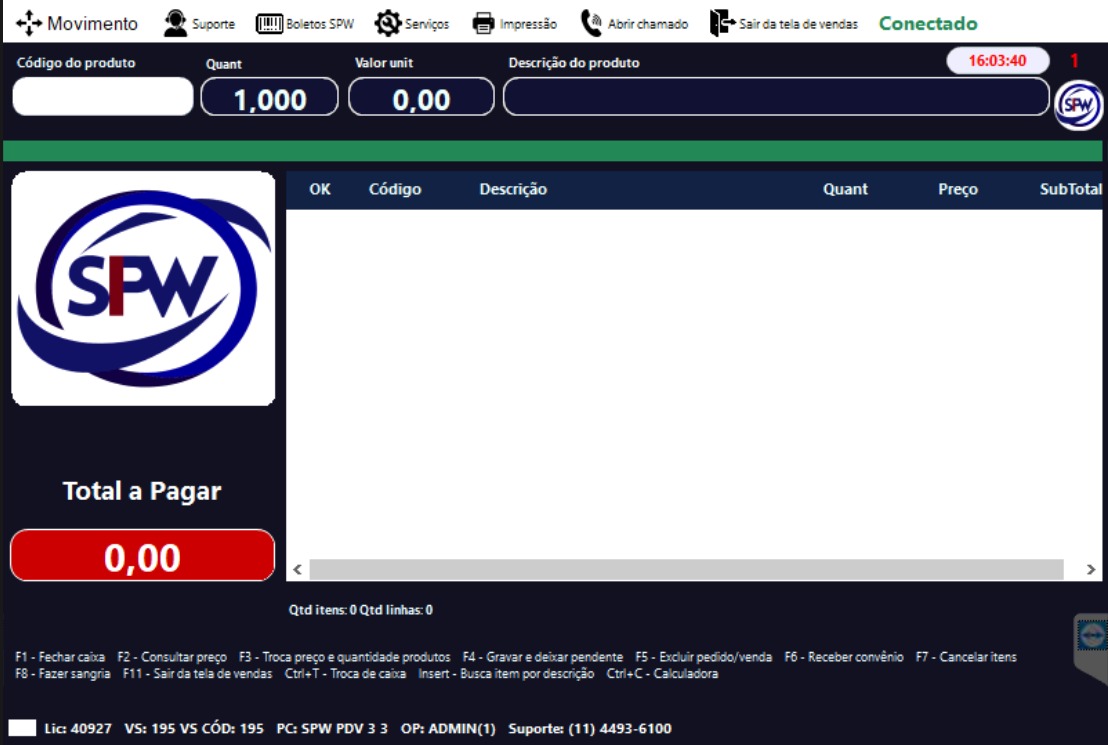Click the green status bar

pyautogui.click(x=553, y=151)
